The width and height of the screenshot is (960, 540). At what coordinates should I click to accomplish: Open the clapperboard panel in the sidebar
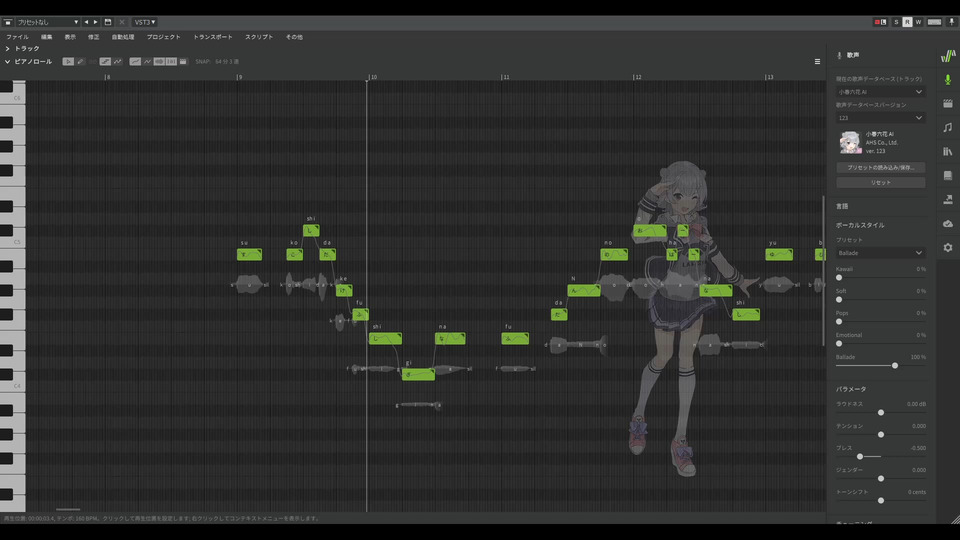coord(948,103)
